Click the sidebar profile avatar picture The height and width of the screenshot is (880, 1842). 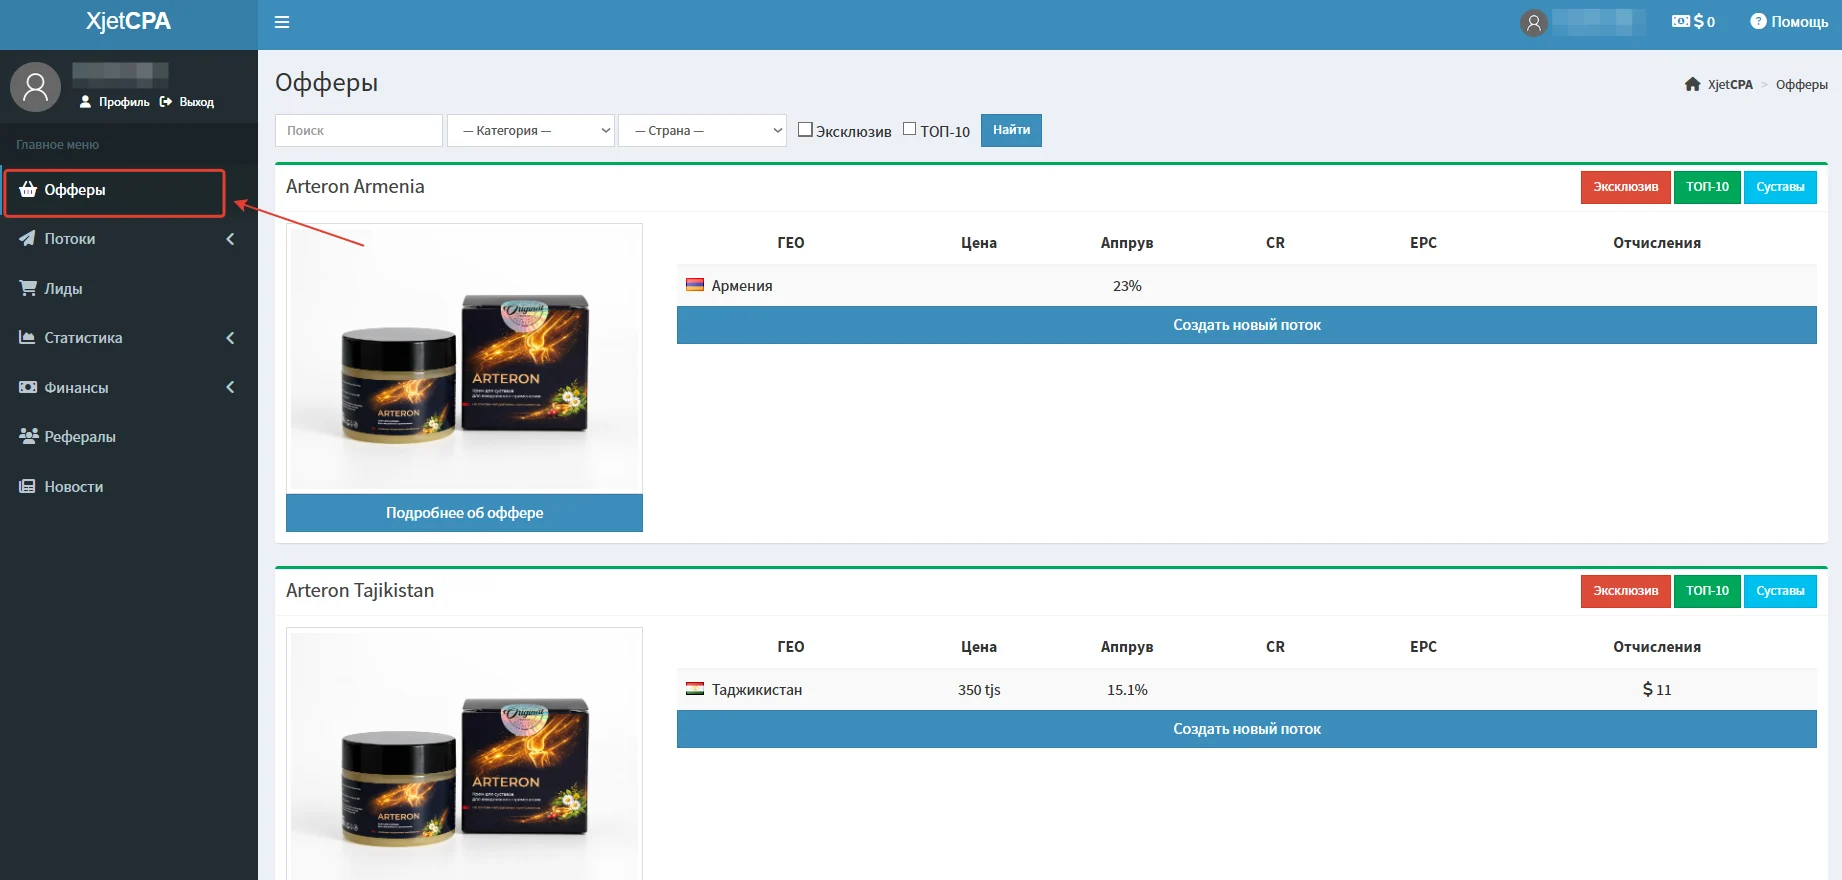(36, 86)
